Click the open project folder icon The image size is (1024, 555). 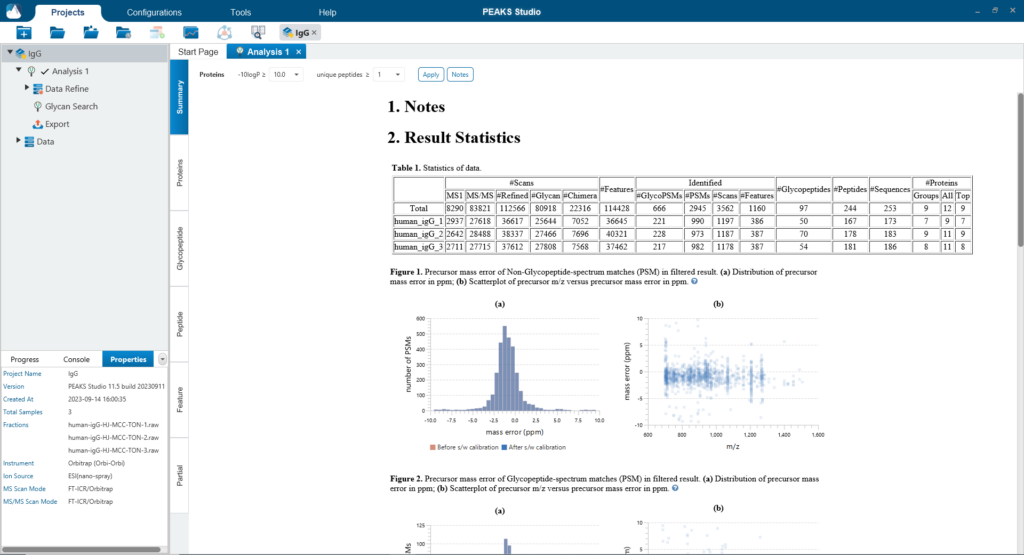[57, 33]
